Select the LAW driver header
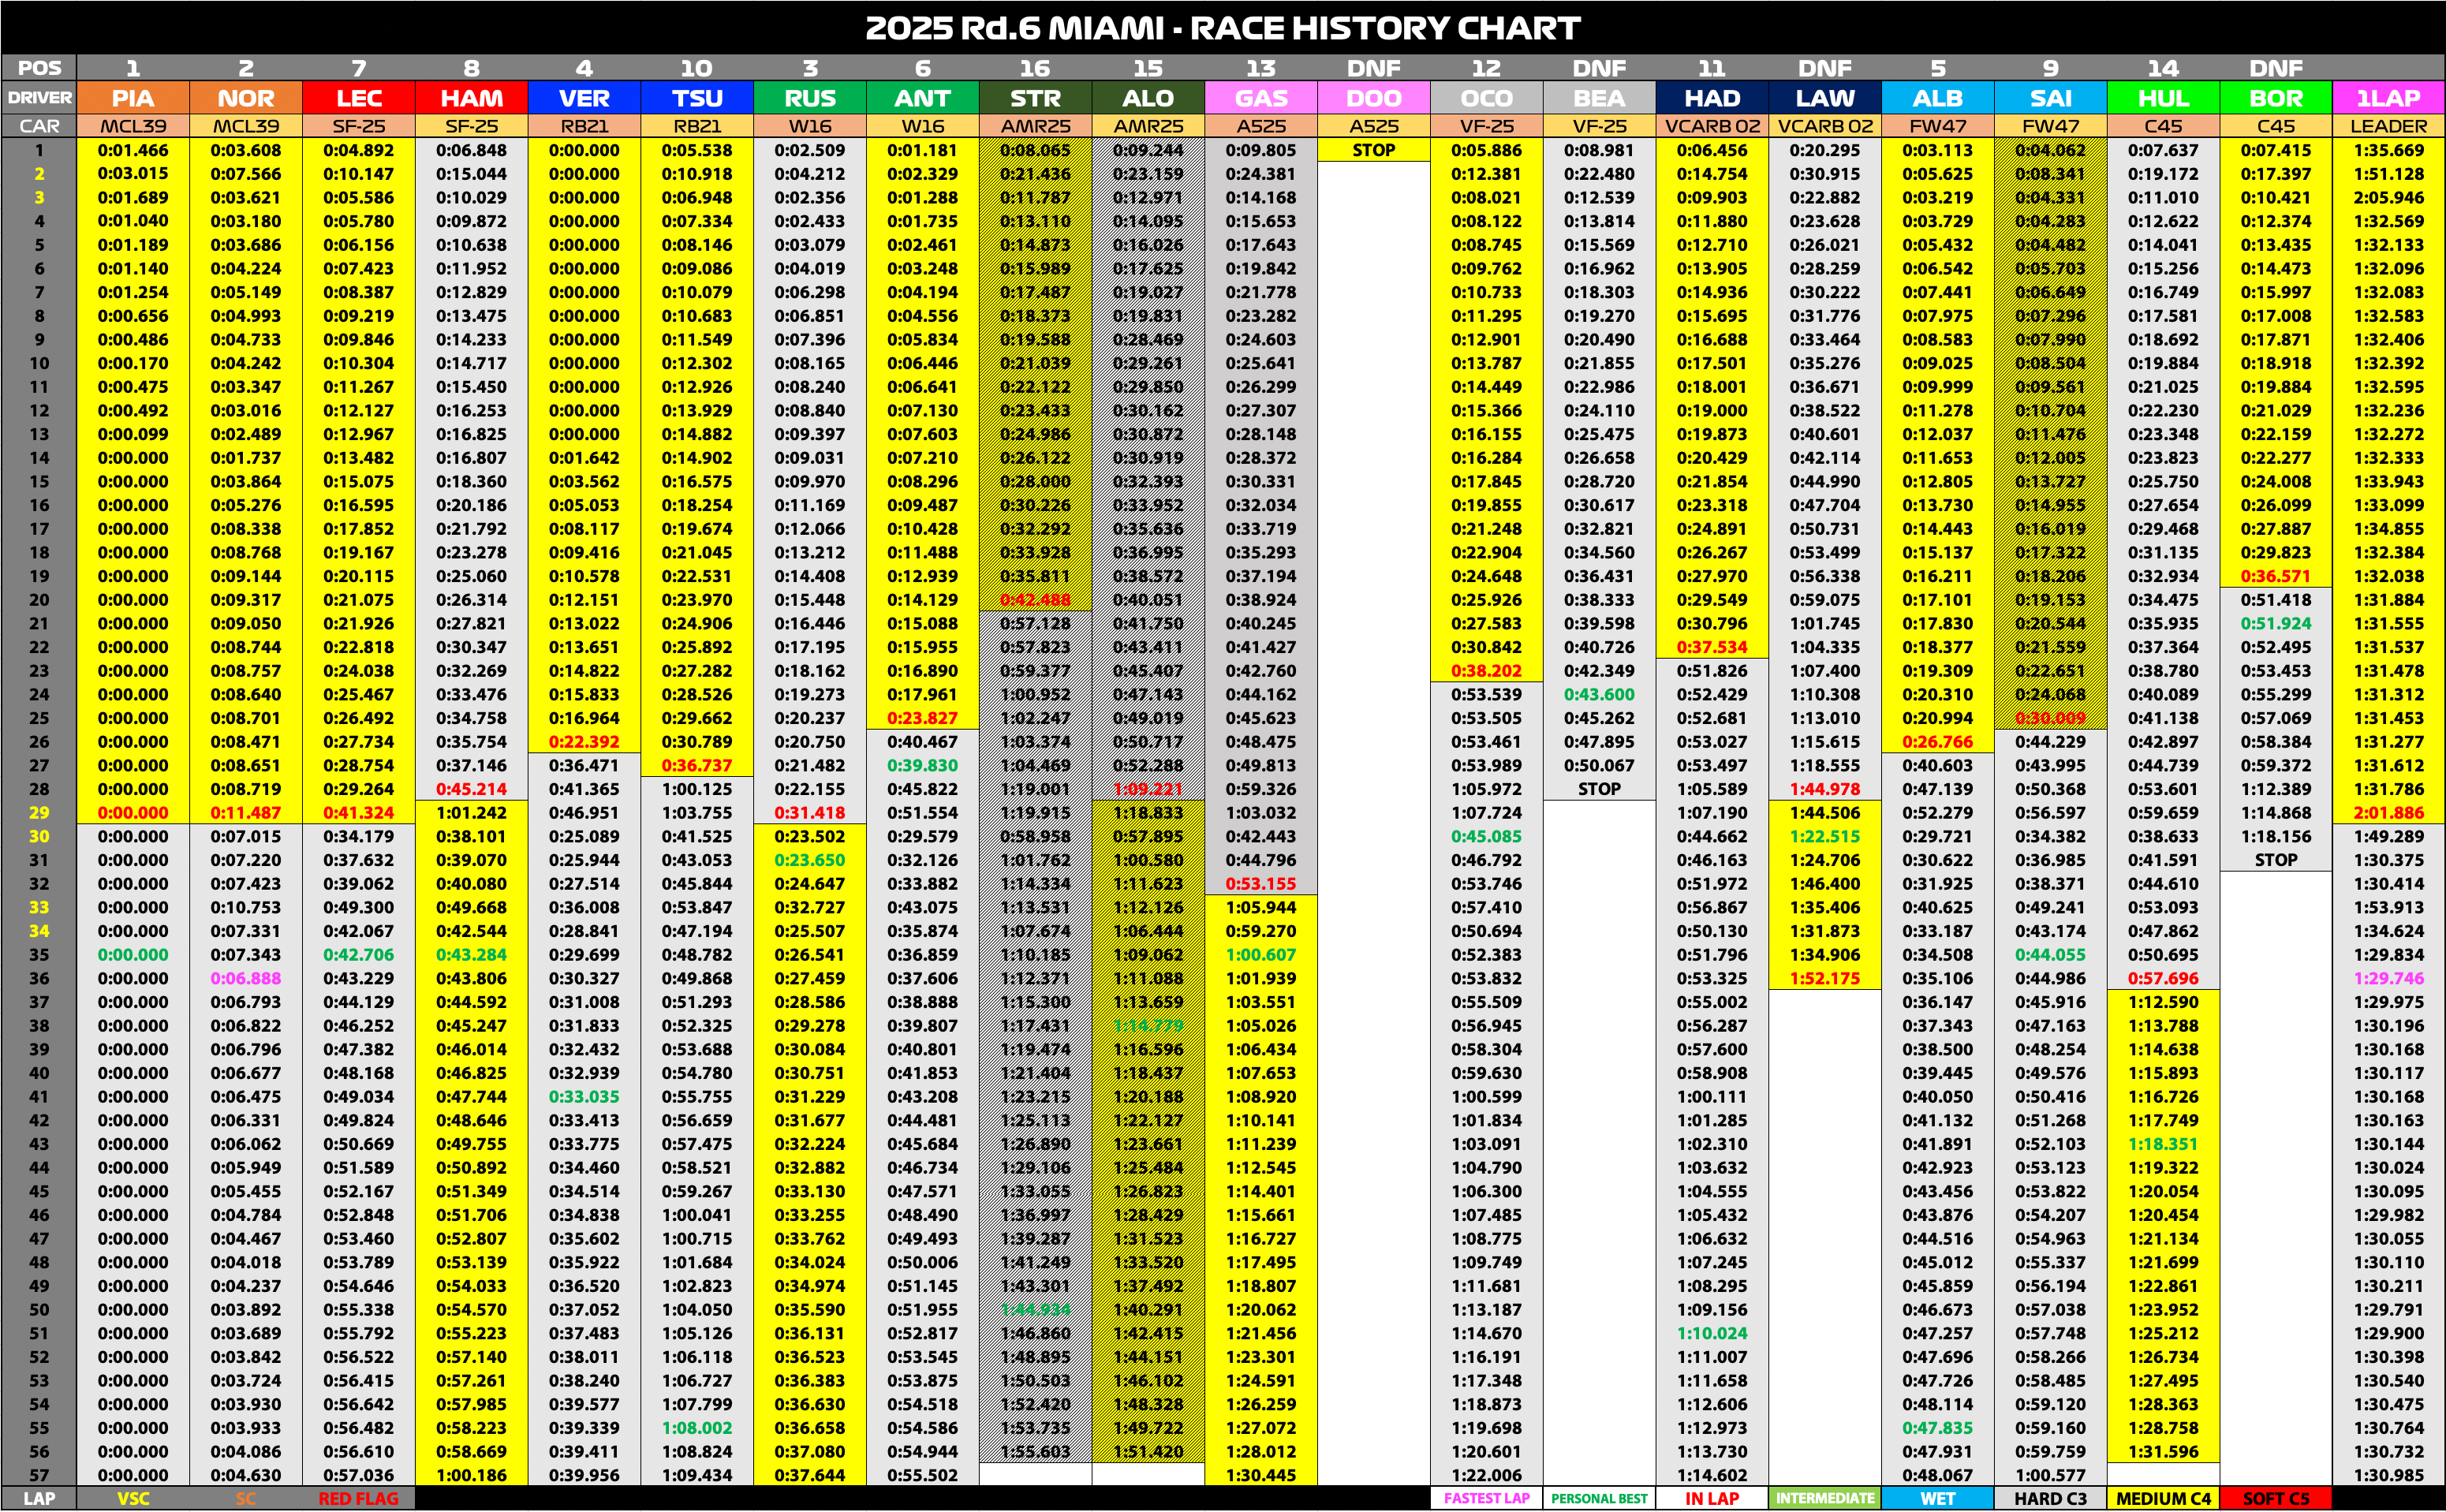 1825,98
